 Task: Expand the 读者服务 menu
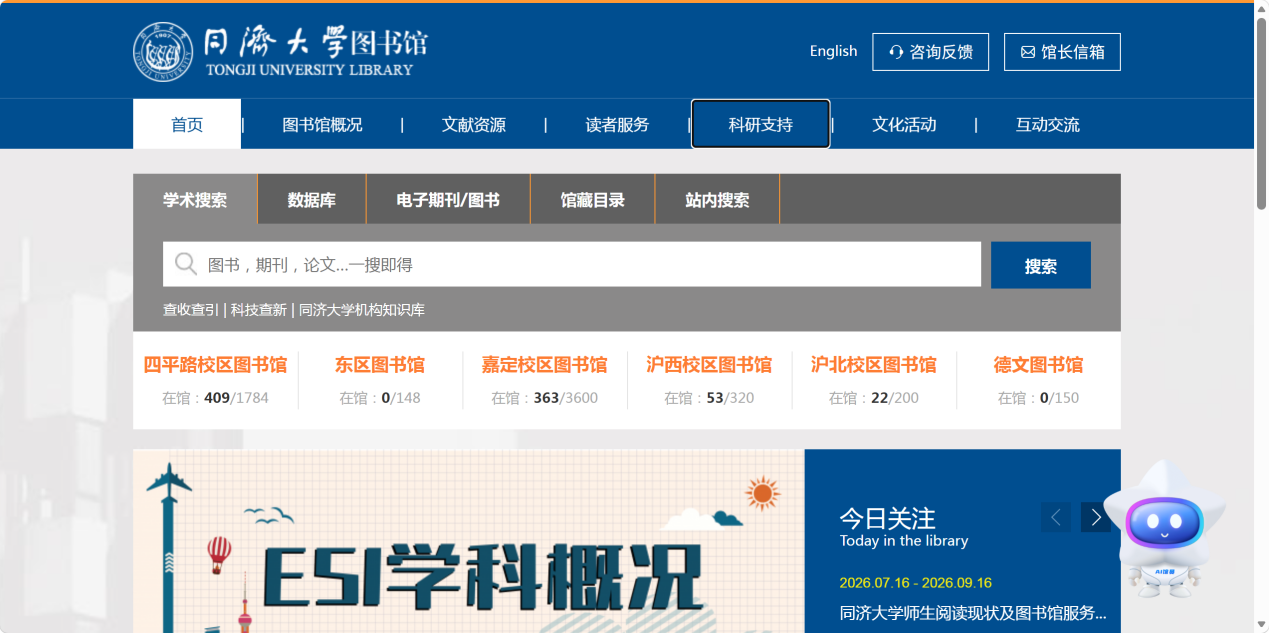click(x=618, y=125)
